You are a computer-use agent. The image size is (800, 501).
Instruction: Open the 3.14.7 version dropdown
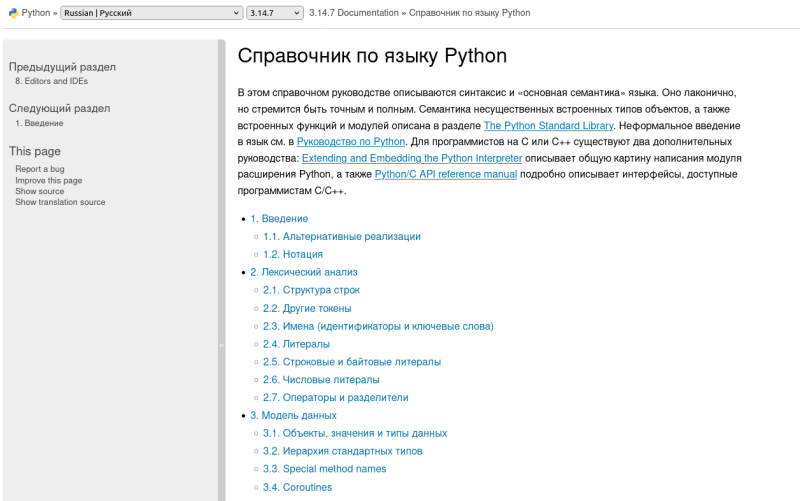(274, 13)
